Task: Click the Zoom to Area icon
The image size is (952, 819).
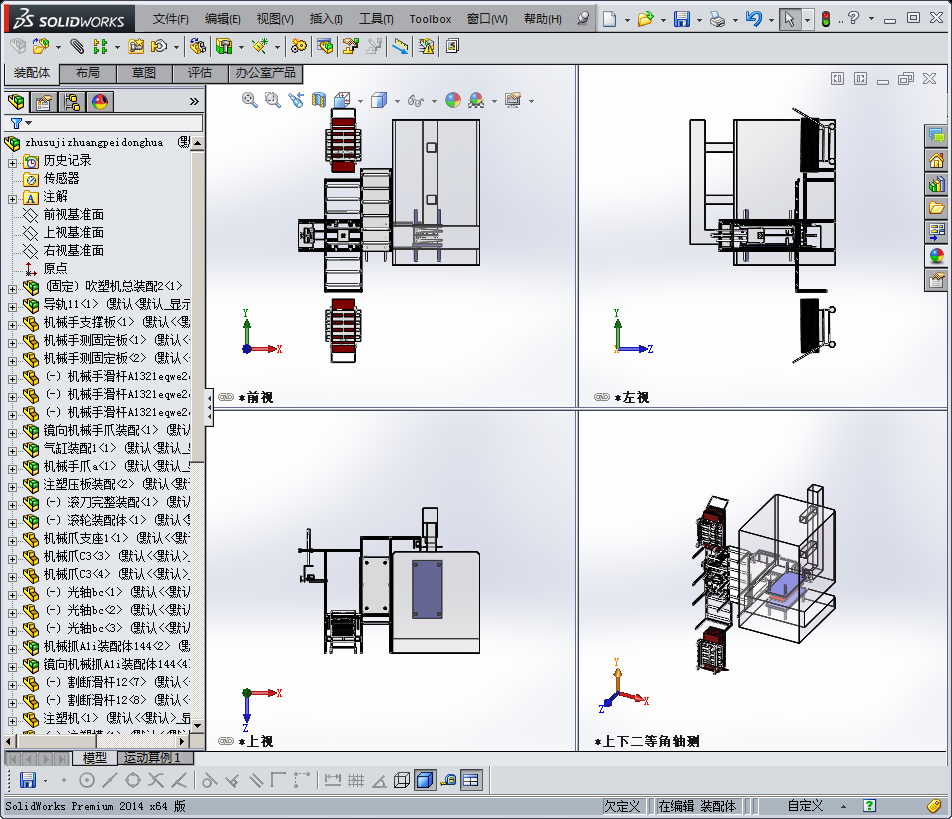Action: pos(273,100)
